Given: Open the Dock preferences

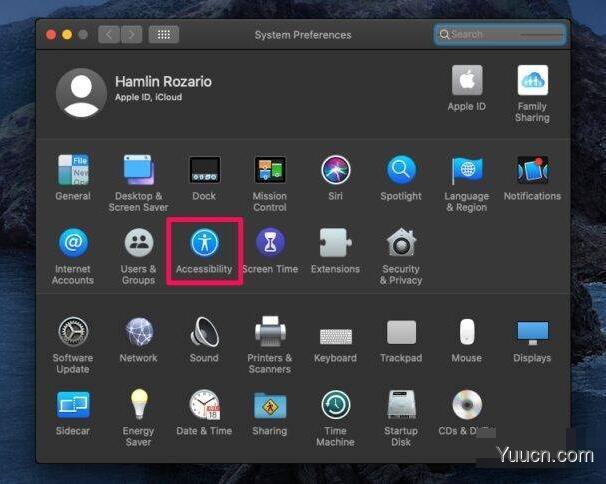Looking at the screenshot, I should pos(204,171).
